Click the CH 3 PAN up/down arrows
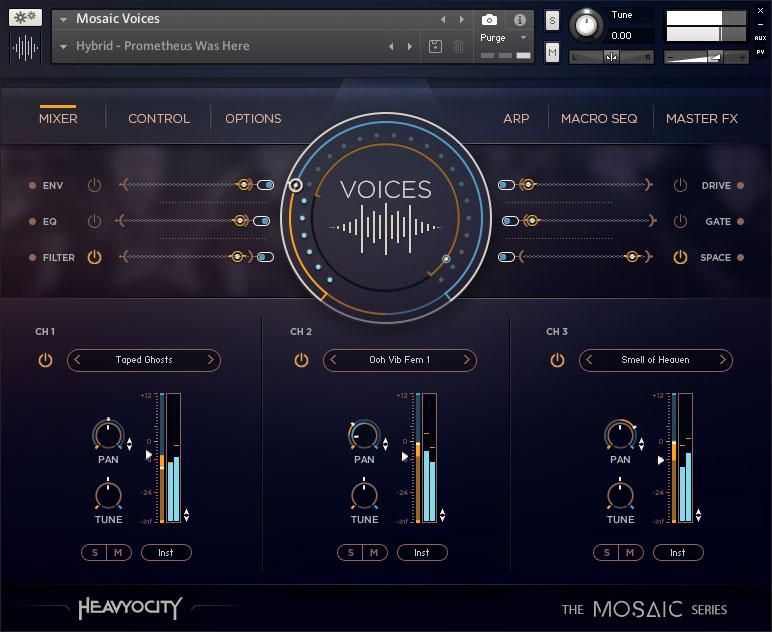Viewport: 772px width, 632px height. pos(642,444)
